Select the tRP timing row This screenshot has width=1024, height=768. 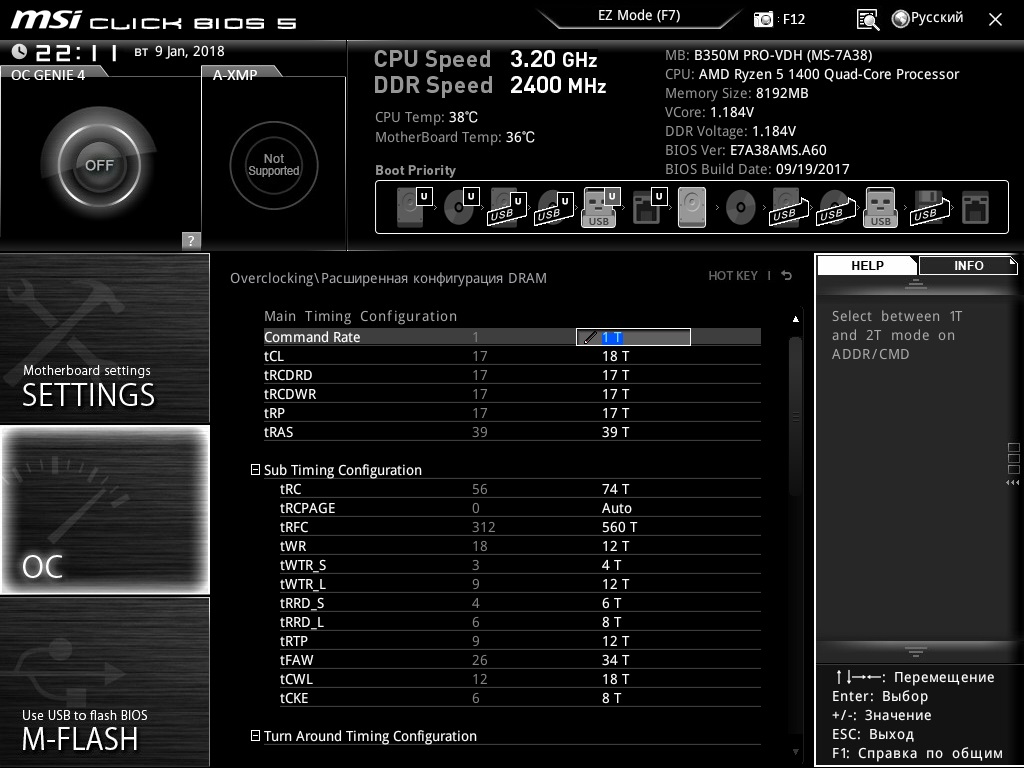click(512, 413)
